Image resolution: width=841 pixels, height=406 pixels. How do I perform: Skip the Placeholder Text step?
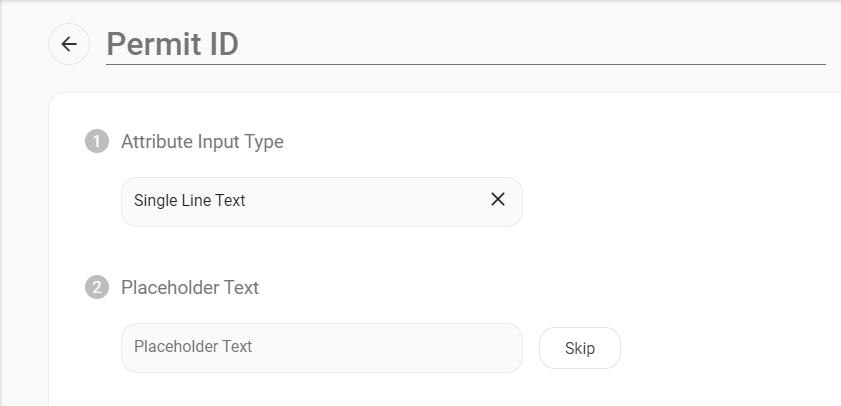[x=579, y=348]
